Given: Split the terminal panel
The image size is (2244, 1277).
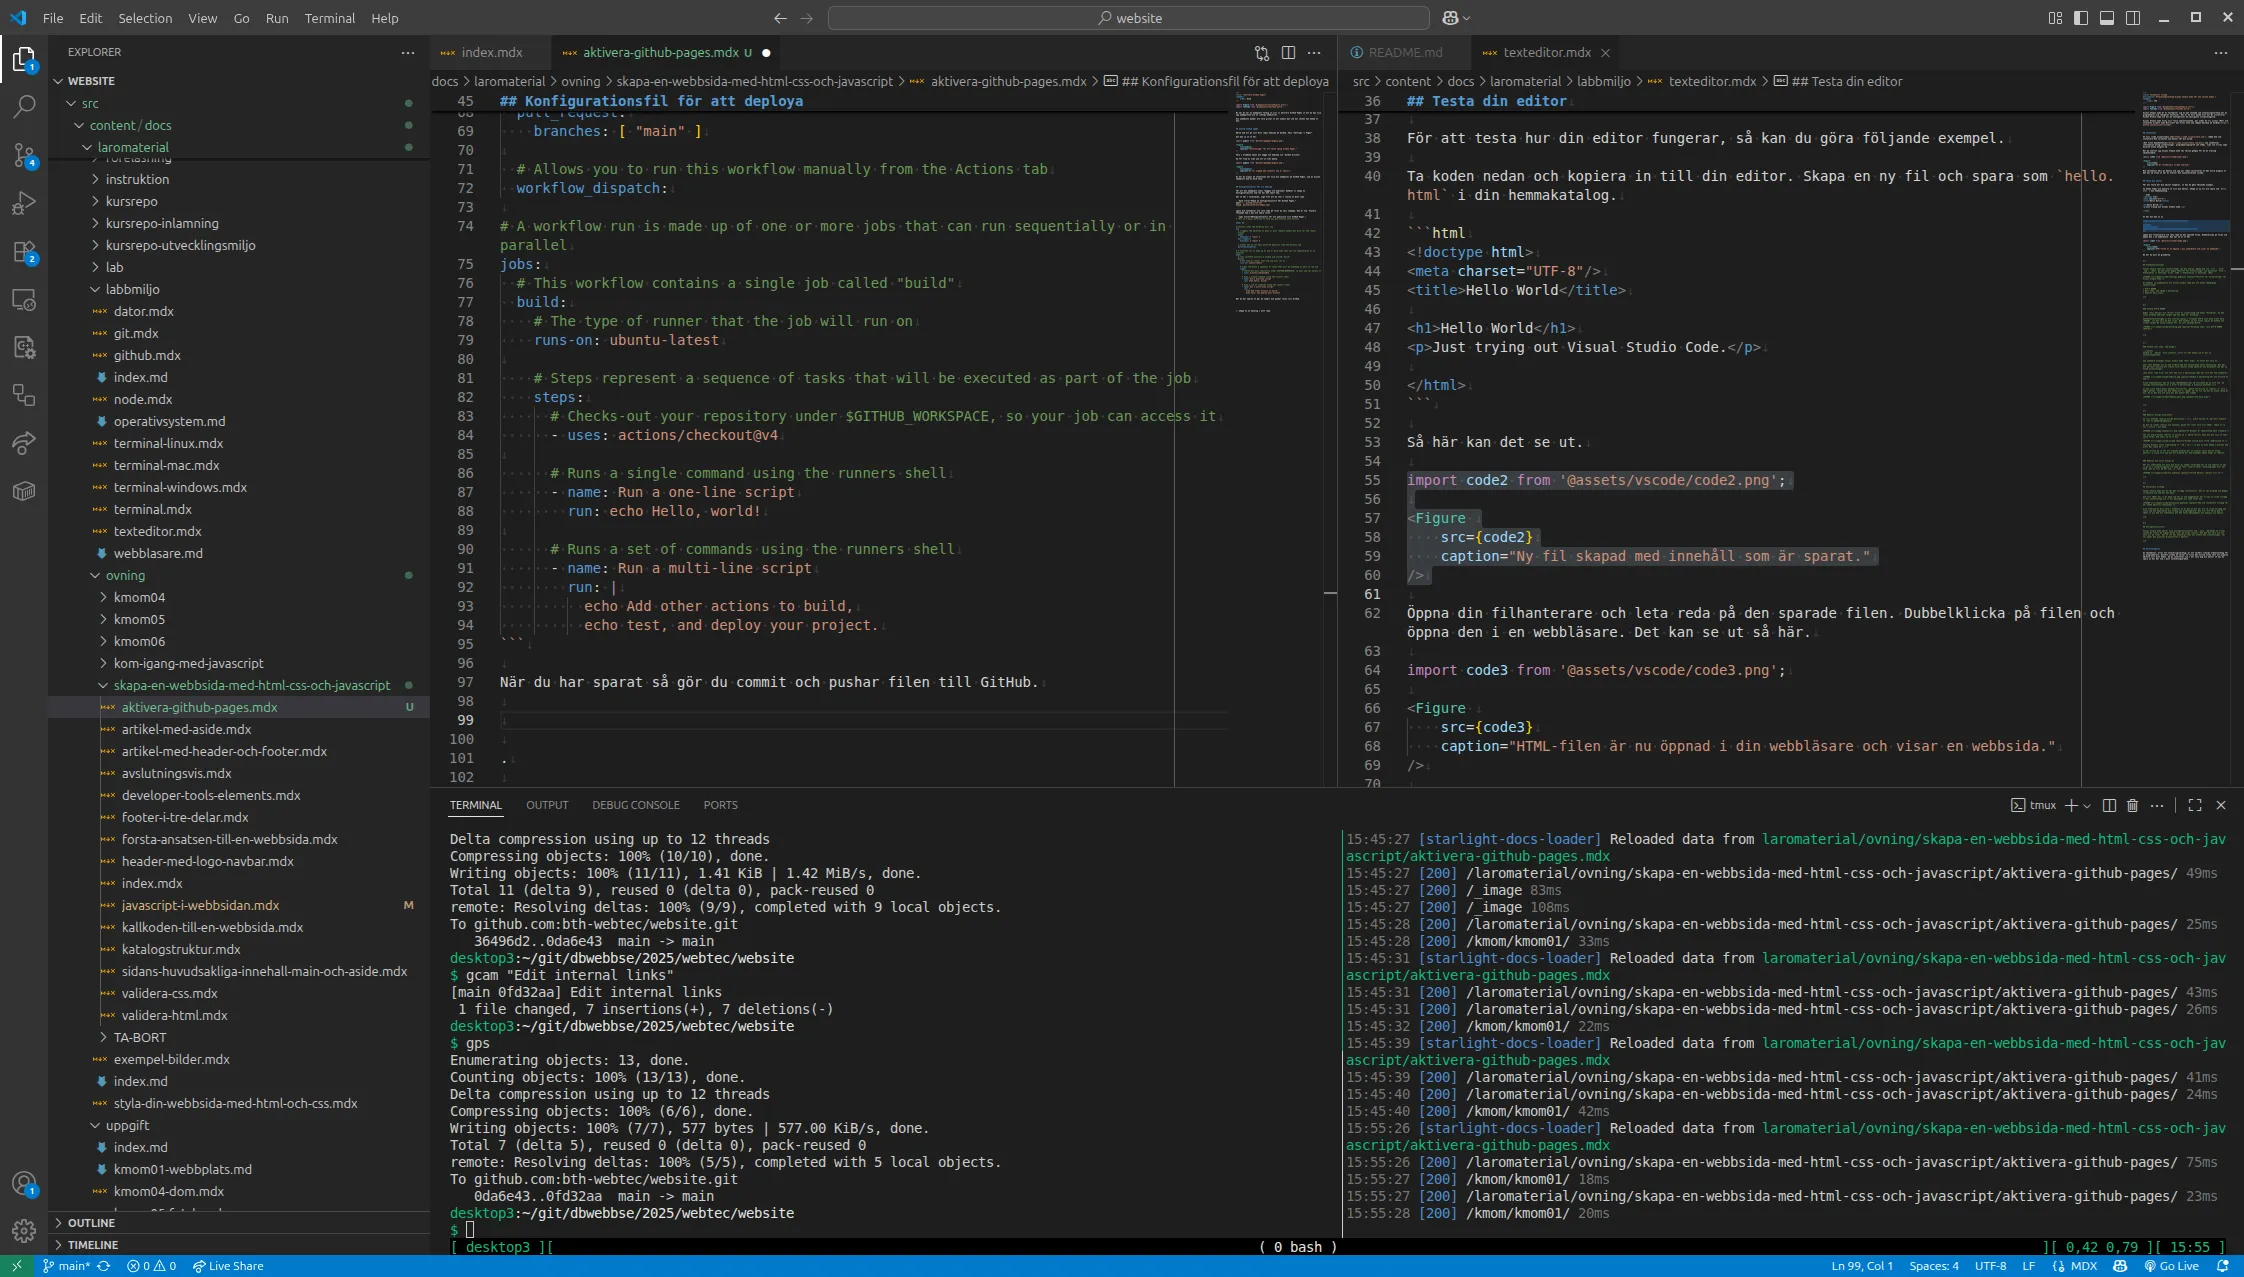Looking at the screenshot, I should coord(2109,805).
